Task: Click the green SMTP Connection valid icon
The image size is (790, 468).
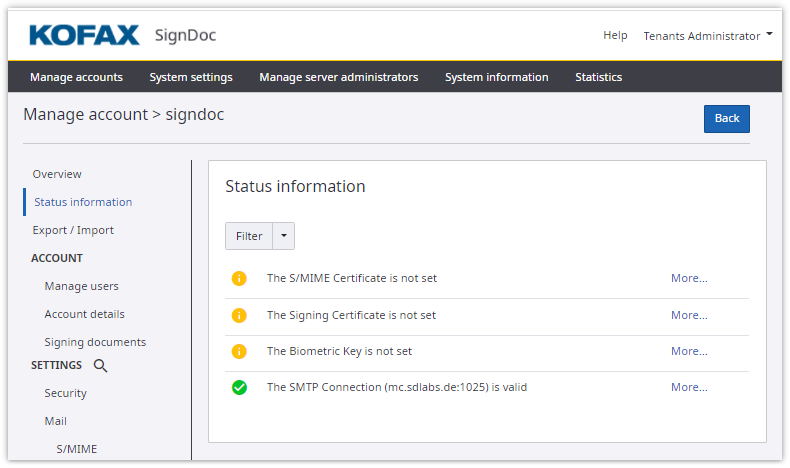Action: pos(239,387)
